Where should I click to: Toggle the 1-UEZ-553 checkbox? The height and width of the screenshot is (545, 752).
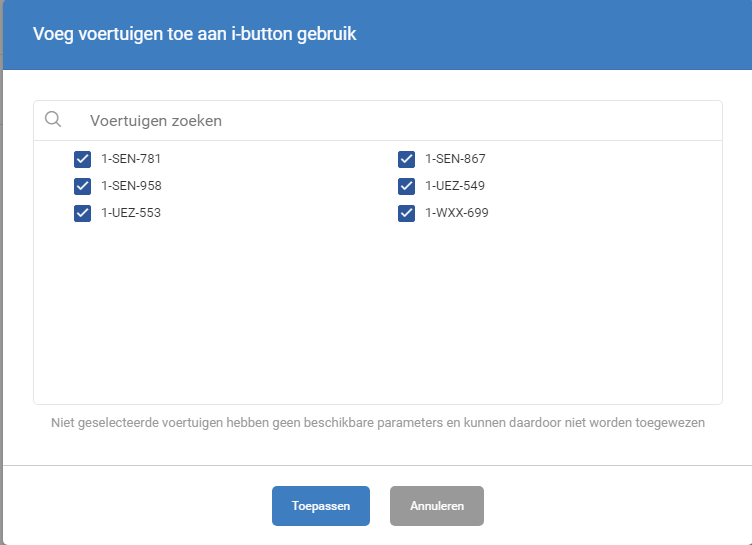[82, 213]
